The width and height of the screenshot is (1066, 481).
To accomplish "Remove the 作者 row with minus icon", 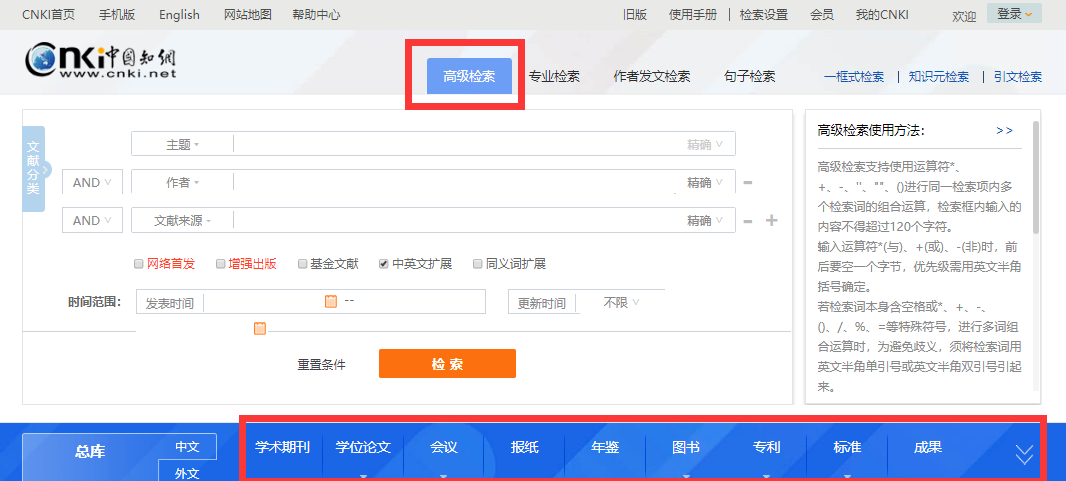I will pyautogui.click(x=748, y=183).
